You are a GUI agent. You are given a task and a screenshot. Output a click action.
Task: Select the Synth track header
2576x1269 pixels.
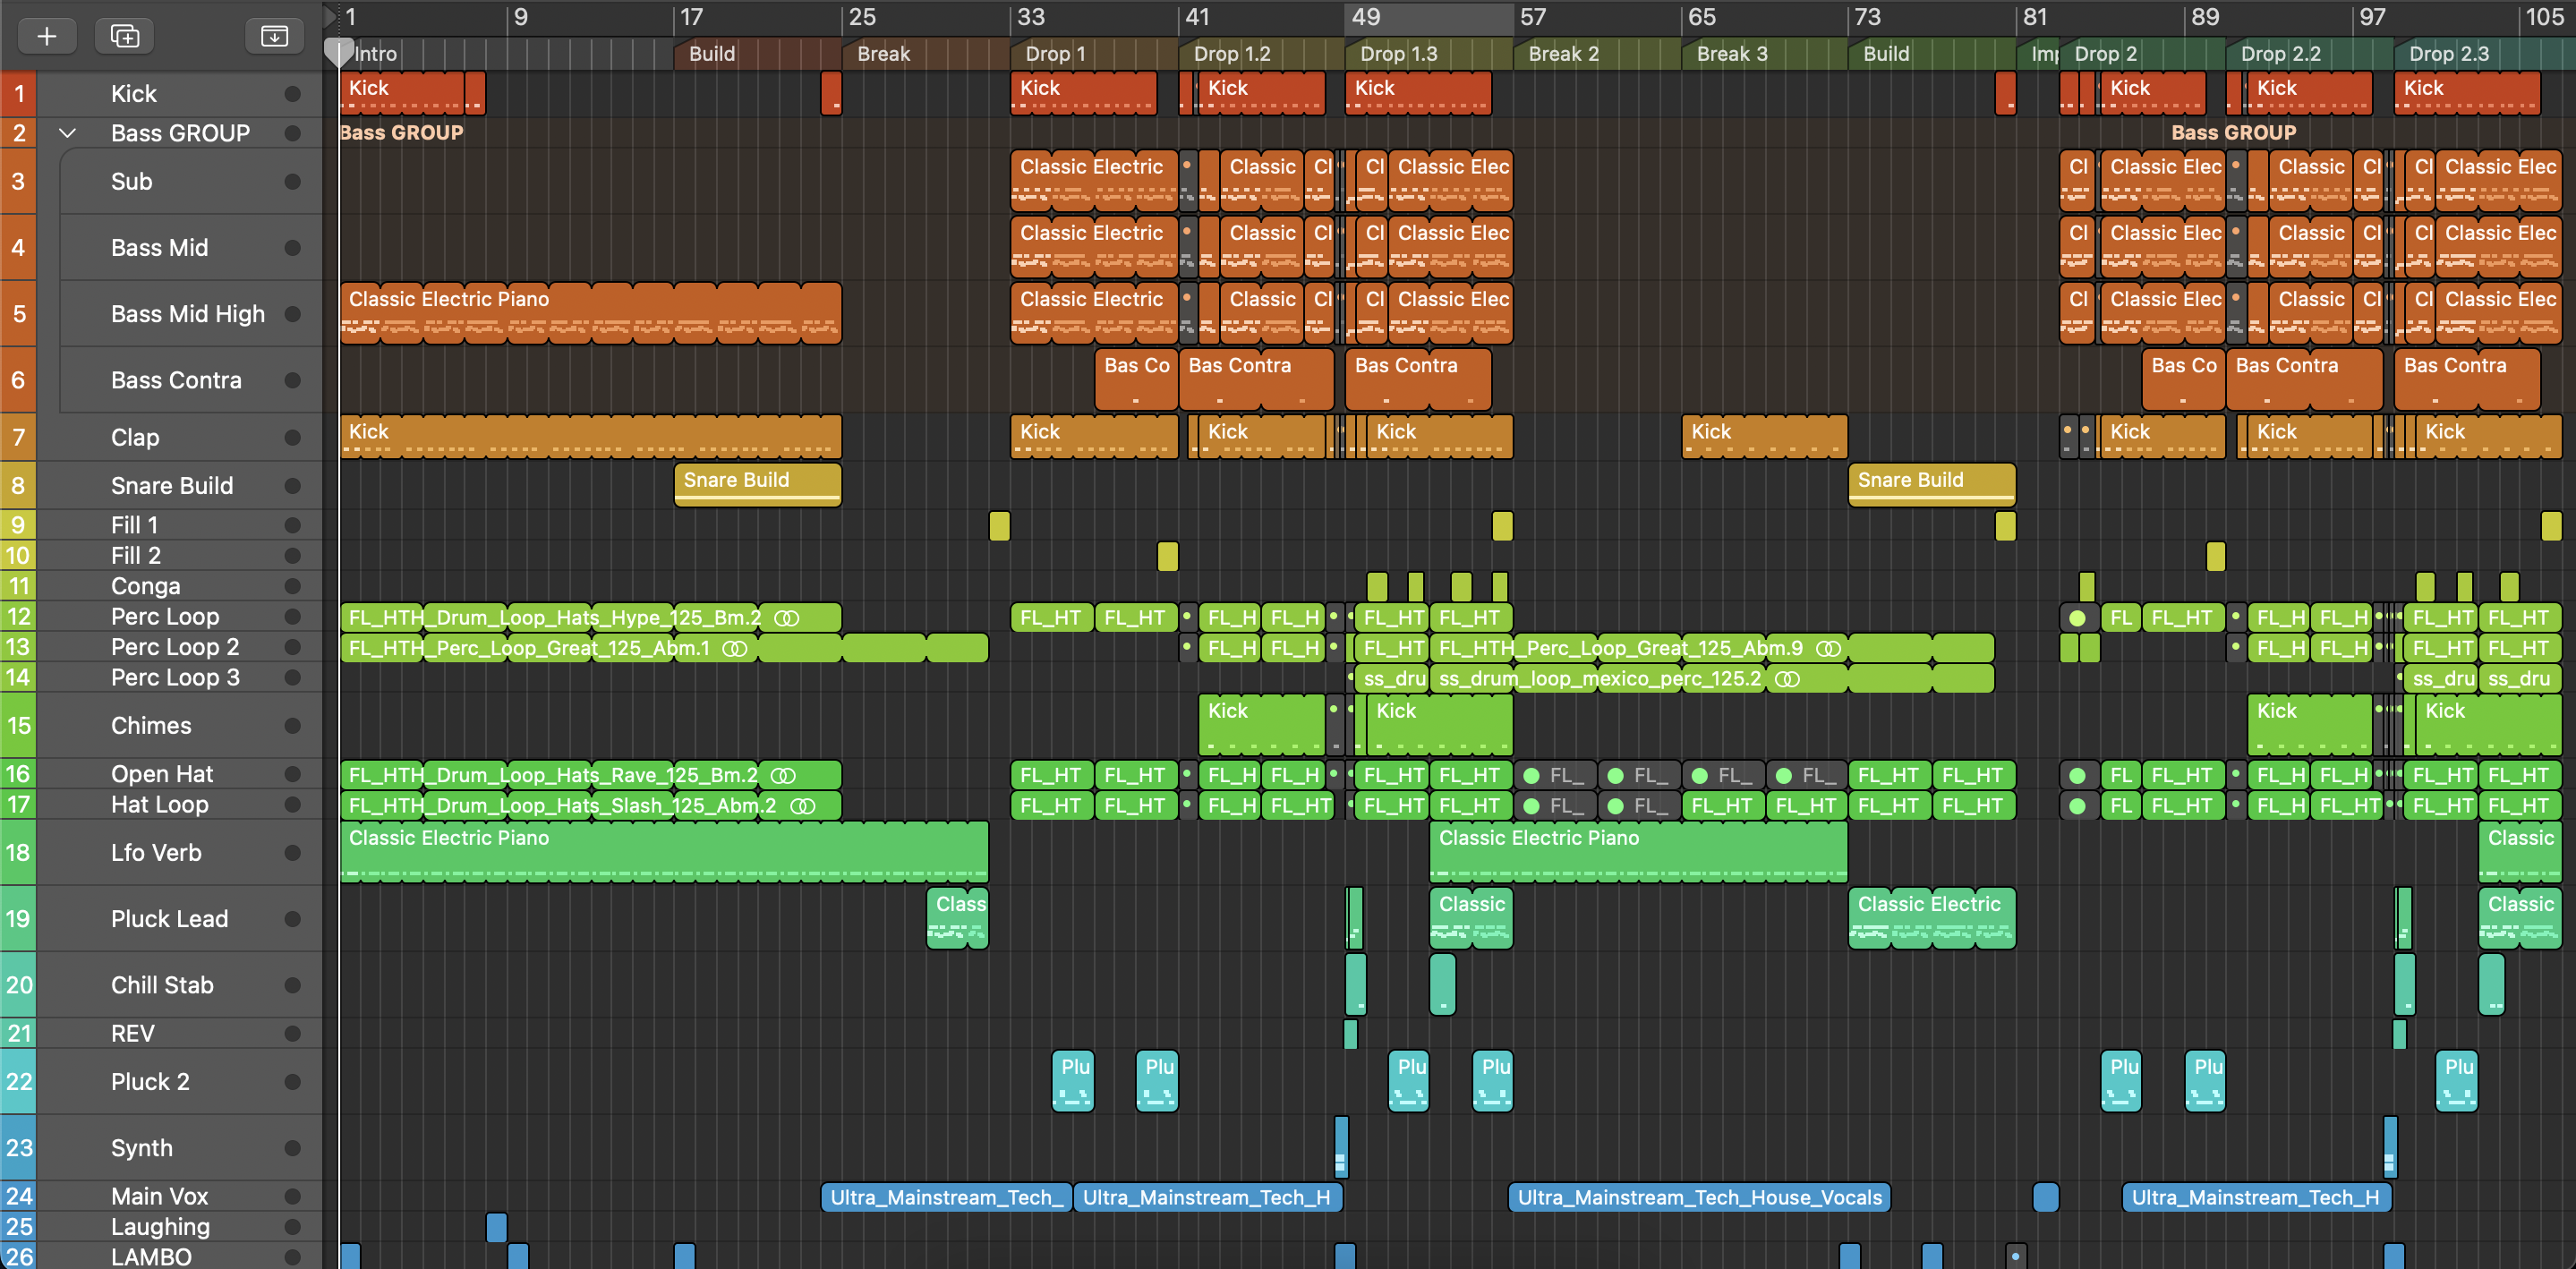[x=180, y=1148]
